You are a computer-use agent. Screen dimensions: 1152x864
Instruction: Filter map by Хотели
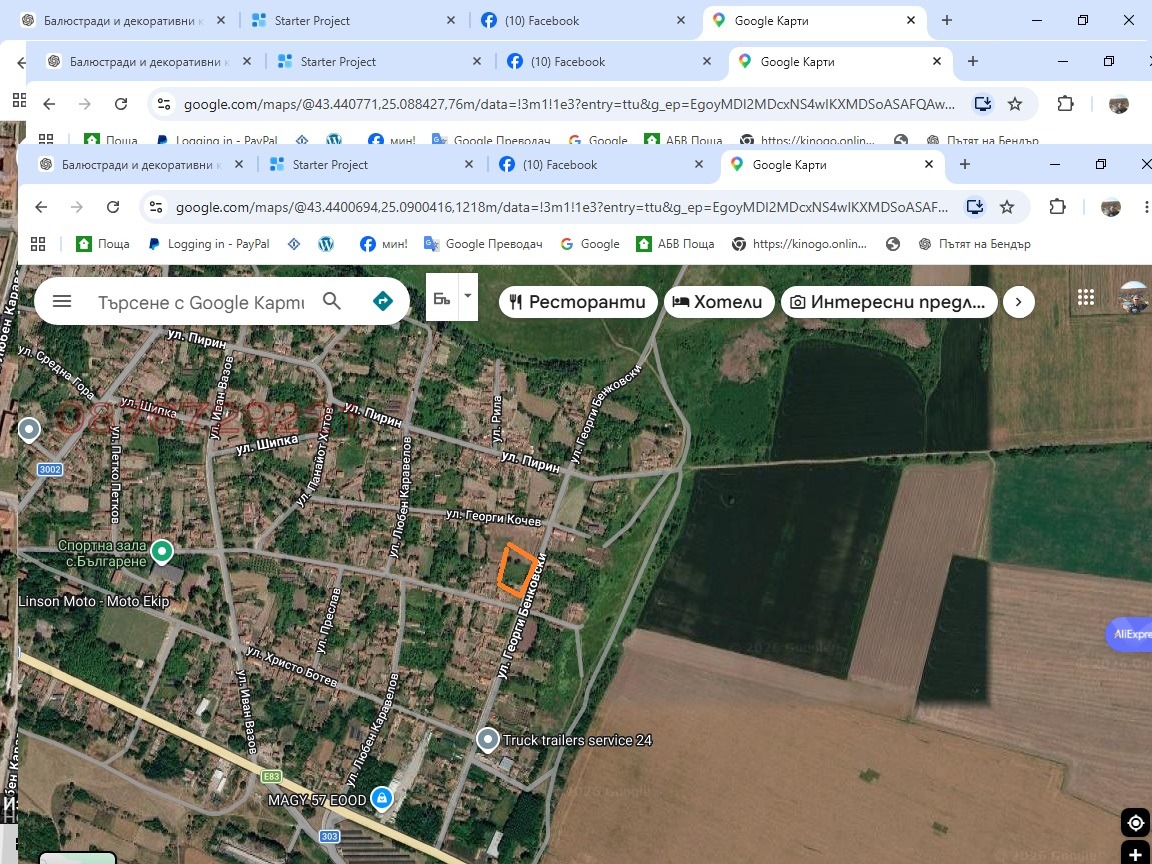click(719, 302)
